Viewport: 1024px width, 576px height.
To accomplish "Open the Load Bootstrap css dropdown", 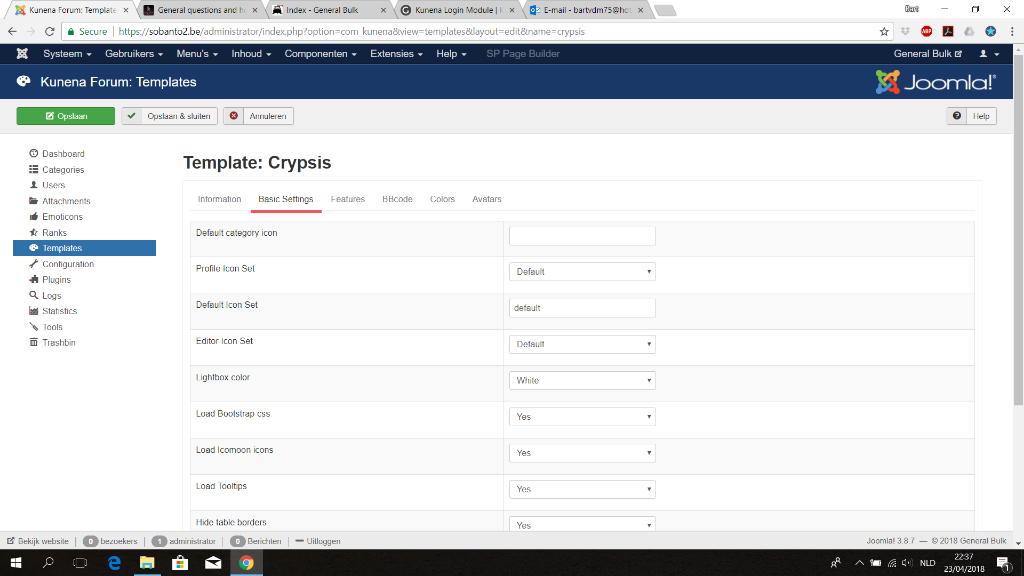I will pyautogui.click(x=582, y=417).
